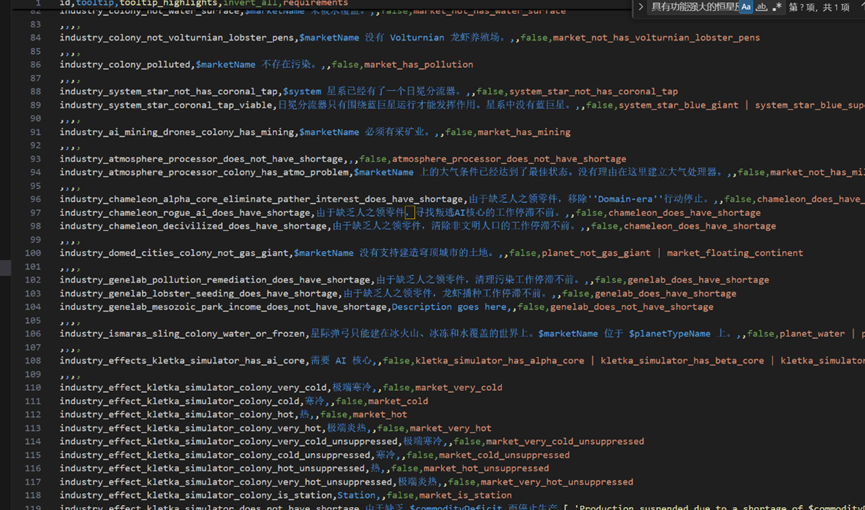Select line number 97 in gutter
Viewport: 865px width, 510px height.
[x=36, y=213]
